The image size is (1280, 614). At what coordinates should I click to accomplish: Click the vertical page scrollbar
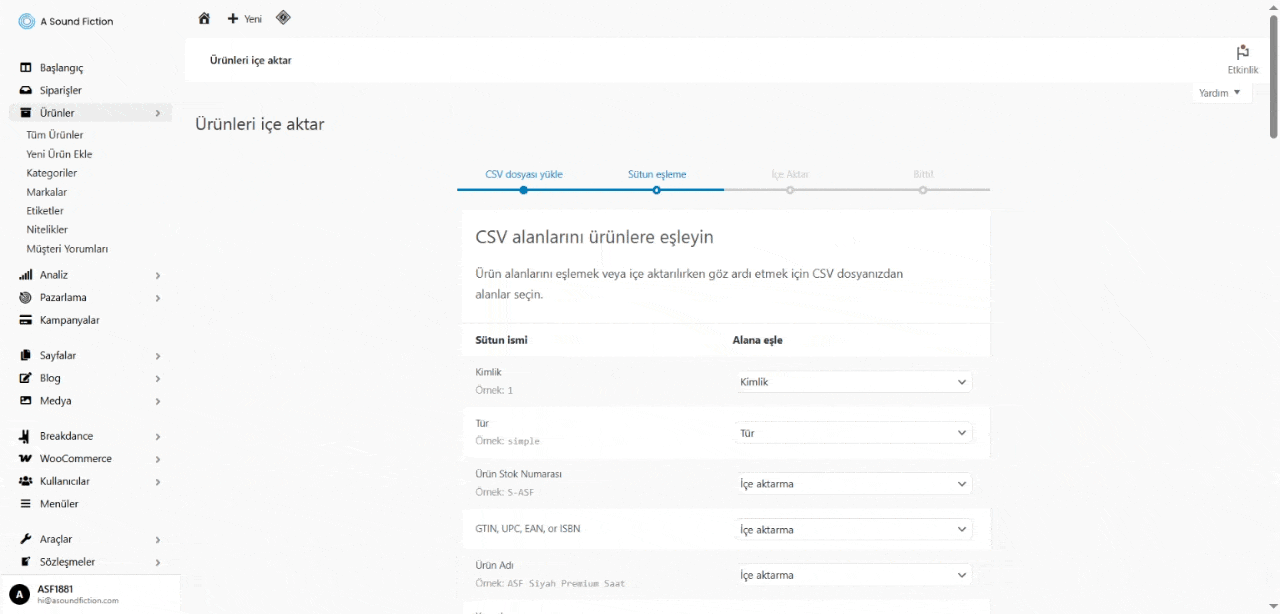click(1273, 80)
